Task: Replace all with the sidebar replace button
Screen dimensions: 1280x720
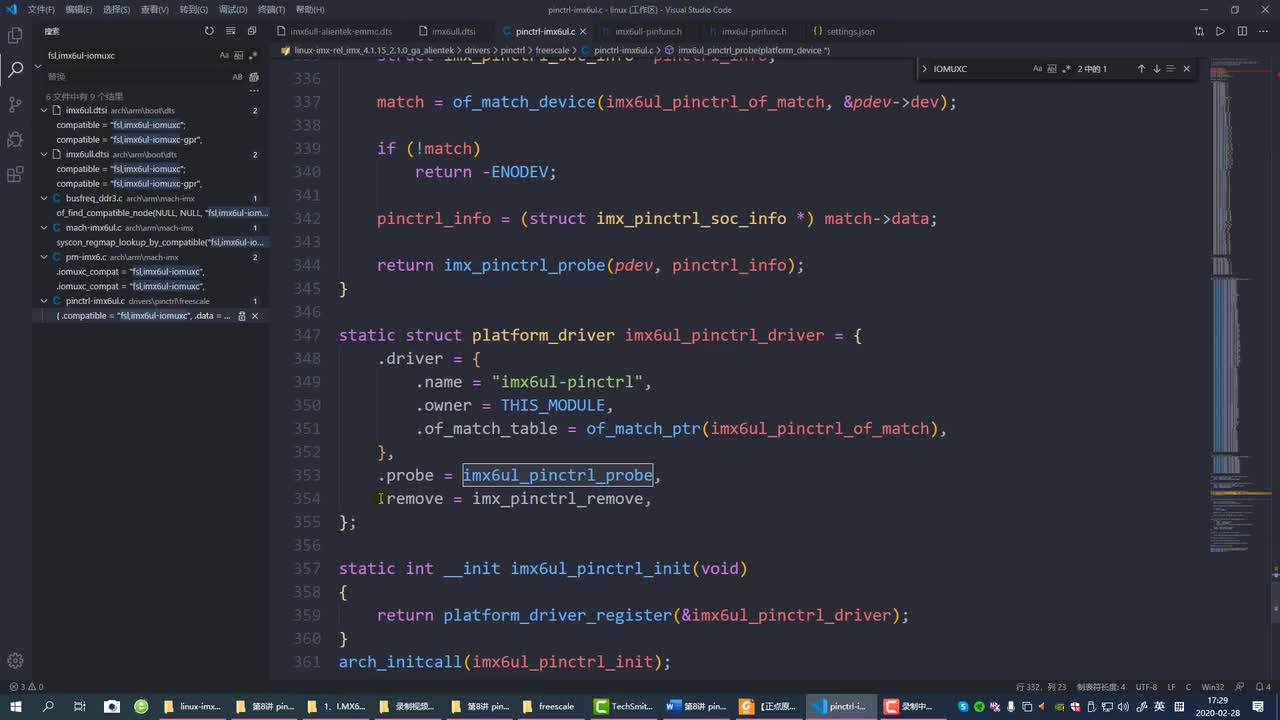Action: [x=254, y=77]
